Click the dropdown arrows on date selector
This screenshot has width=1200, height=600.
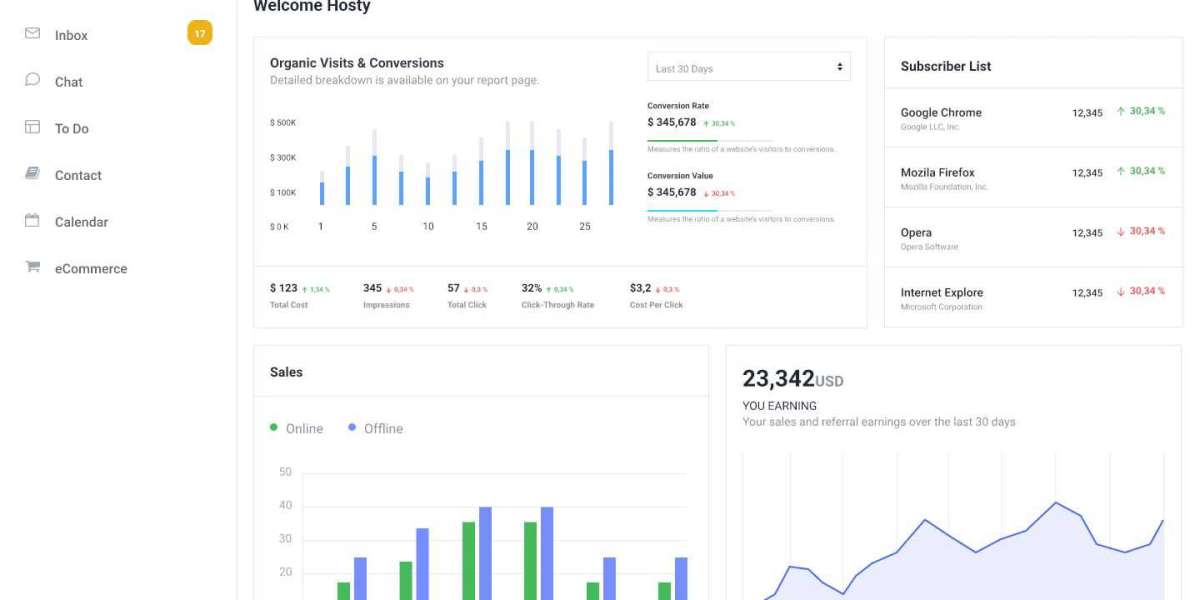tap(839, 68)
